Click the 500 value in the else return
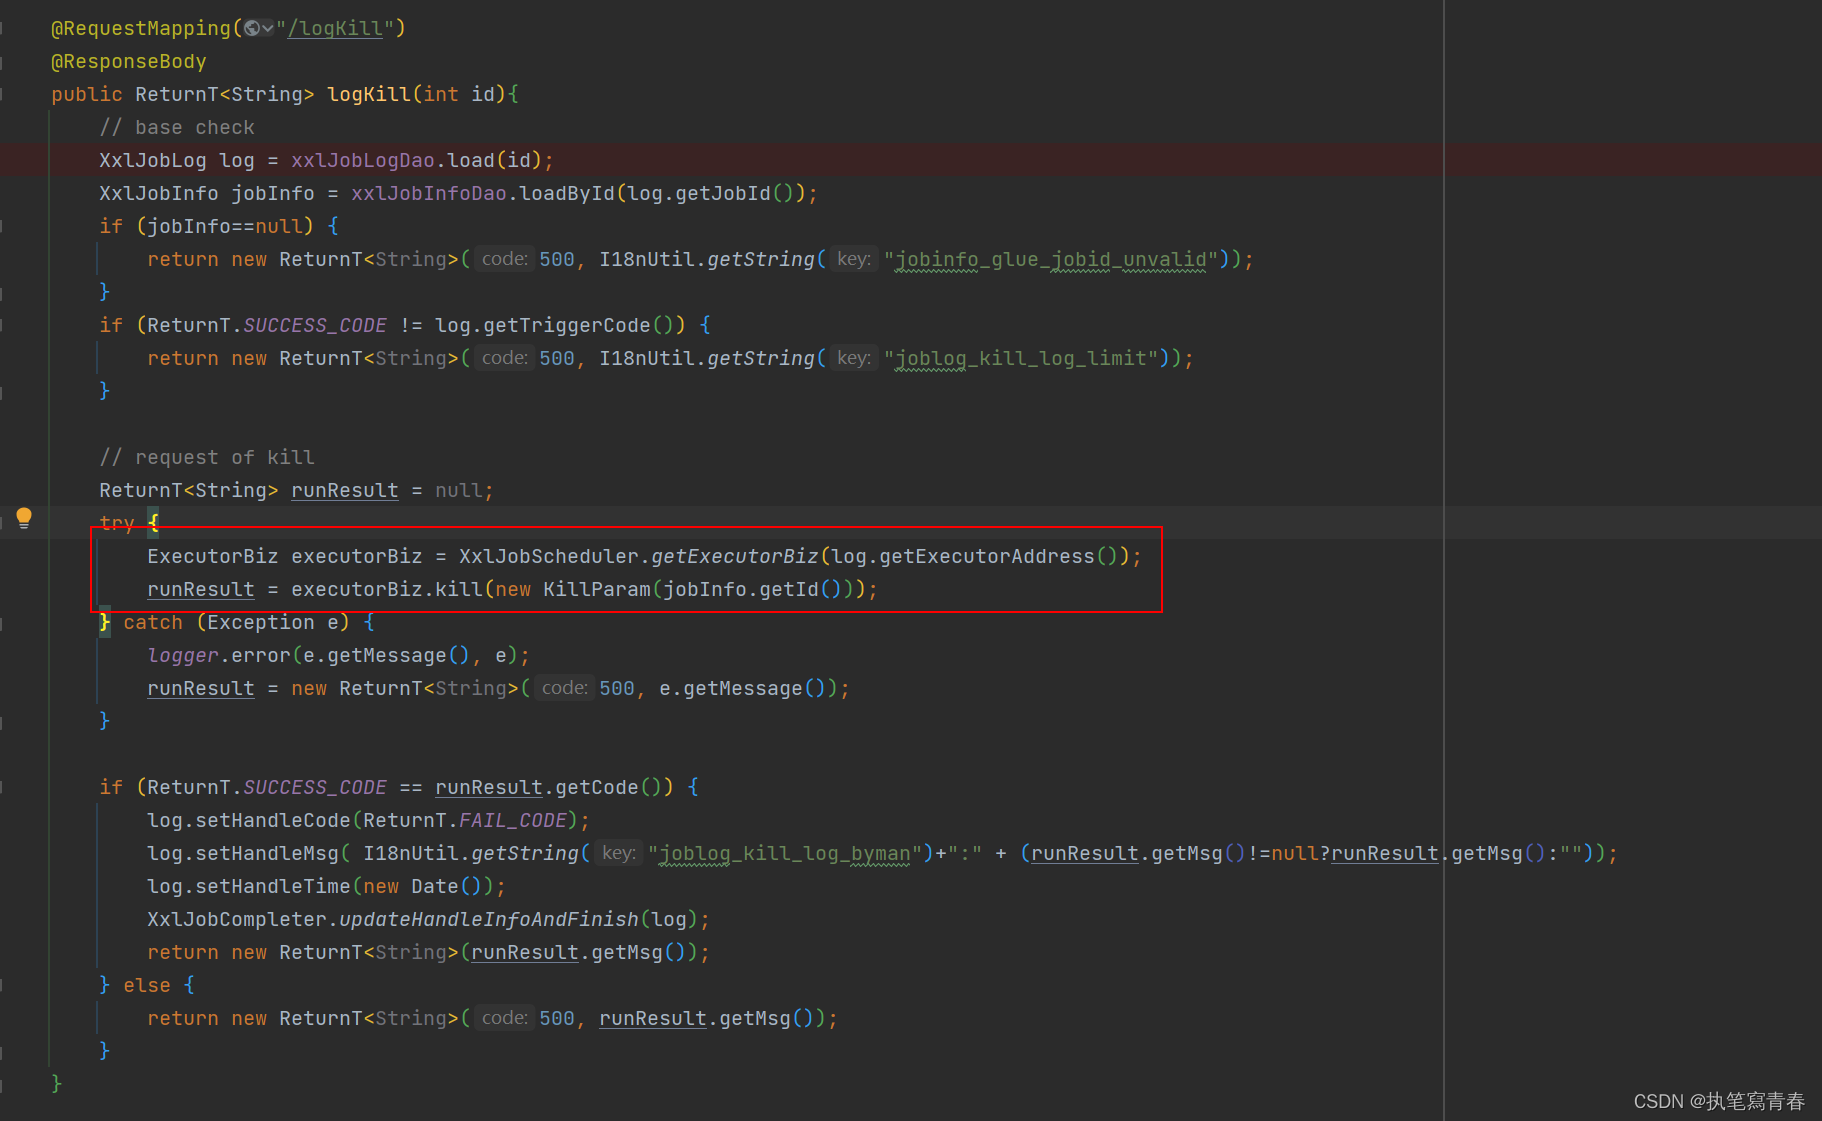Viewport: 1822px width, 1121px height. [x=557, y=1018]
